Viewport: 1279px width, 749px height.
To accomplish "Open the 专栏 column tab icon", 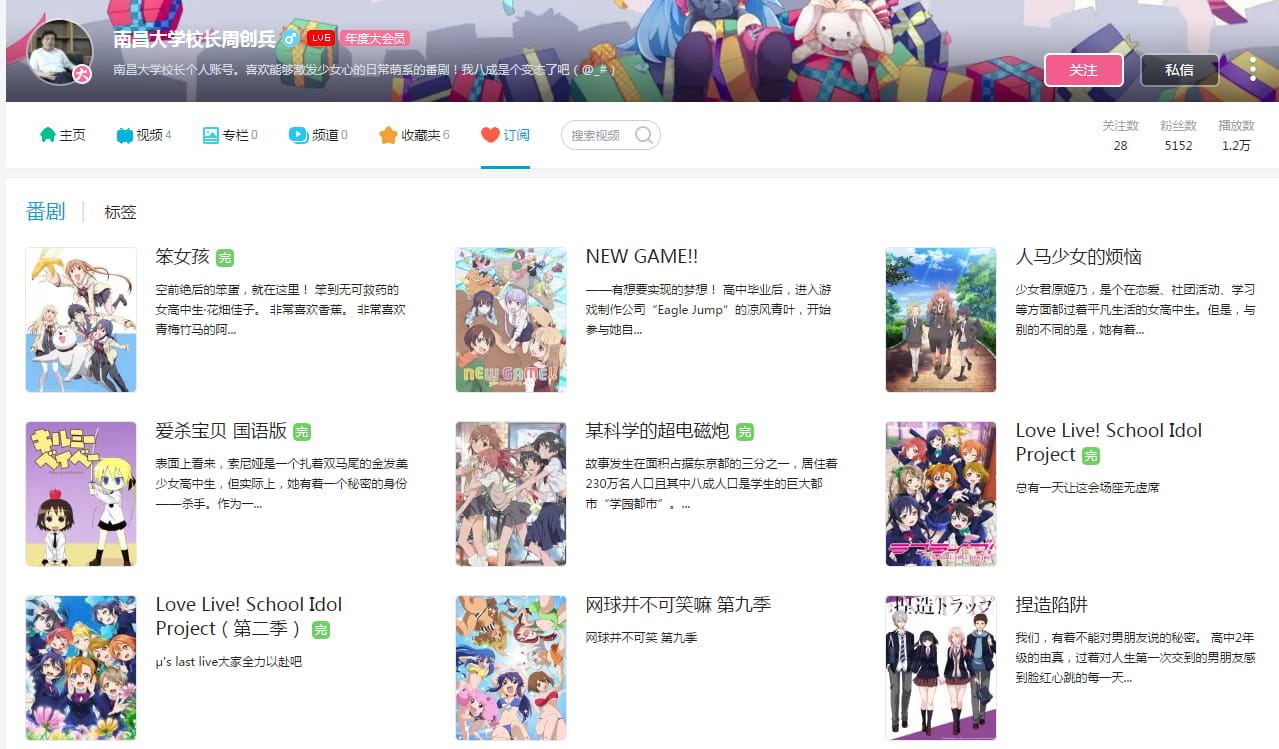I will coord(210,135).
